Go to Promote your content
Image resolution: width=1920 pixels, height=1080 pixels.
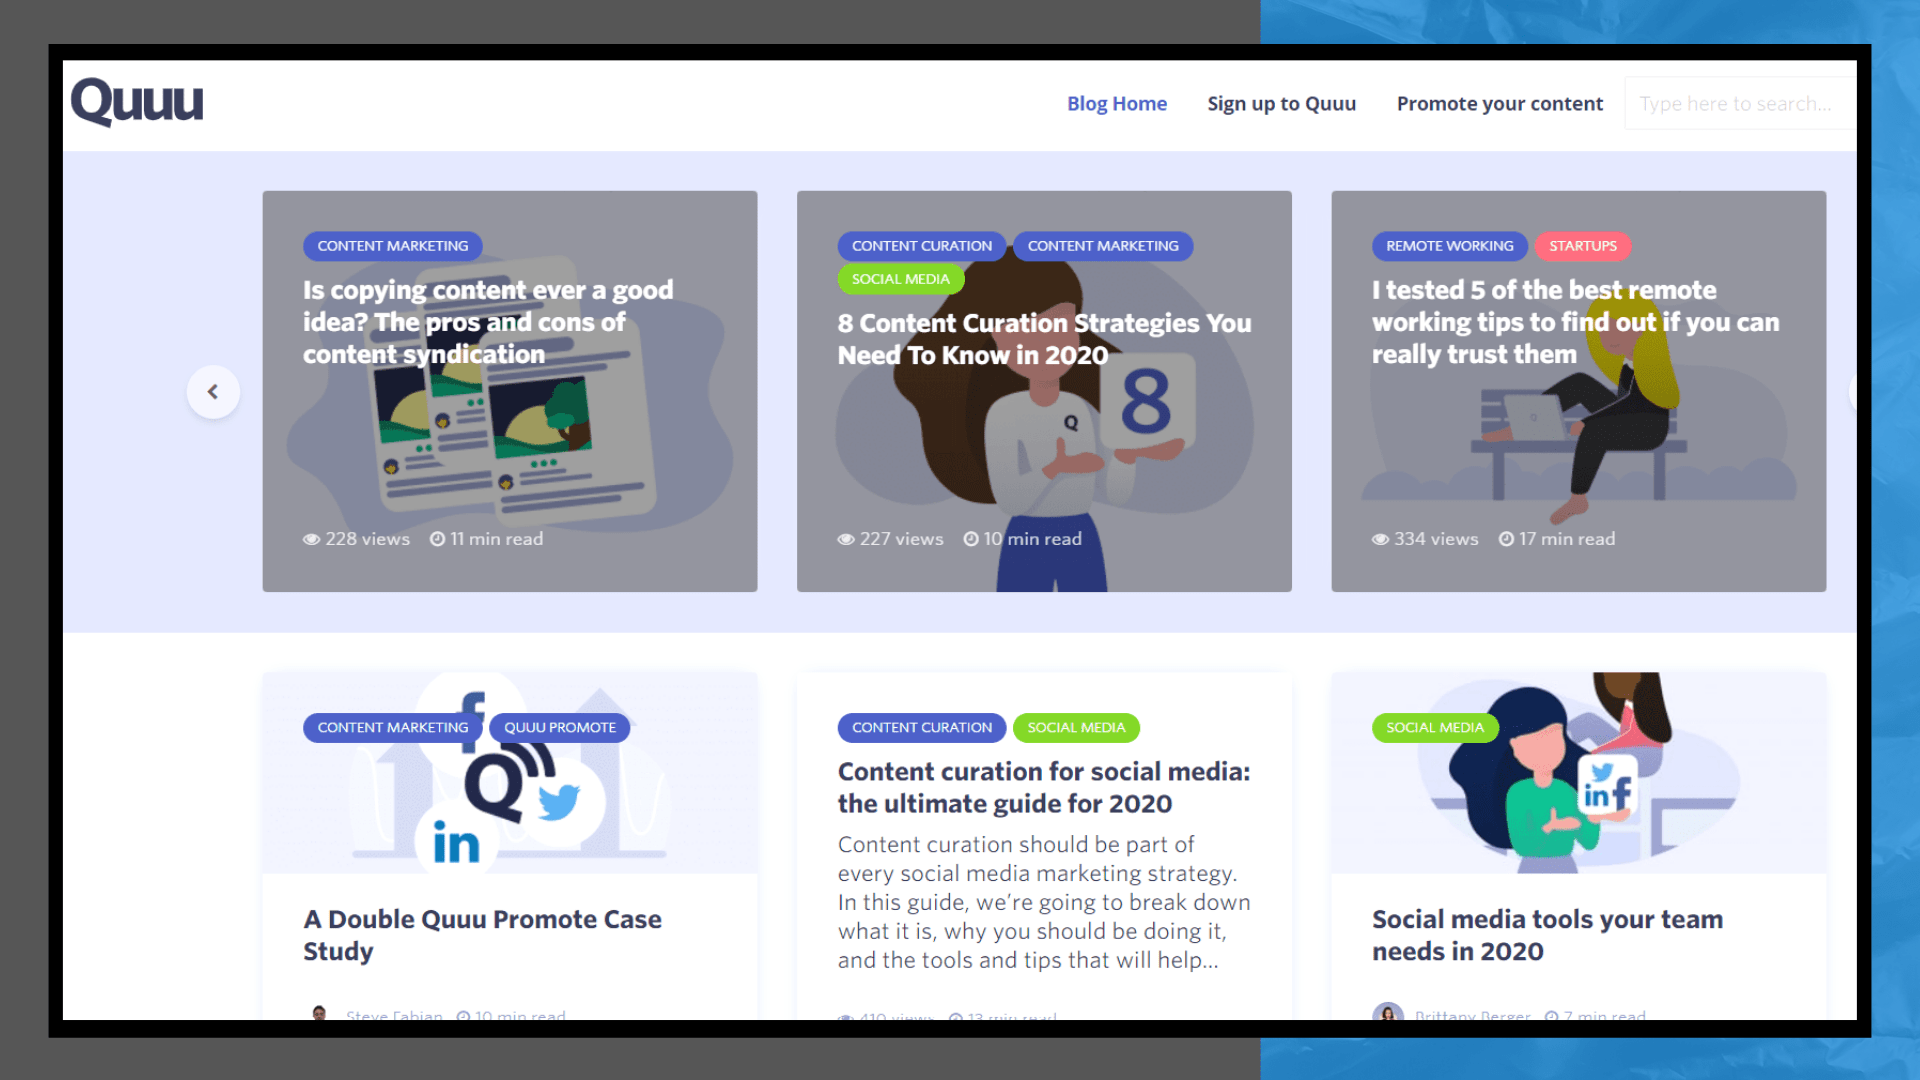1499,104
